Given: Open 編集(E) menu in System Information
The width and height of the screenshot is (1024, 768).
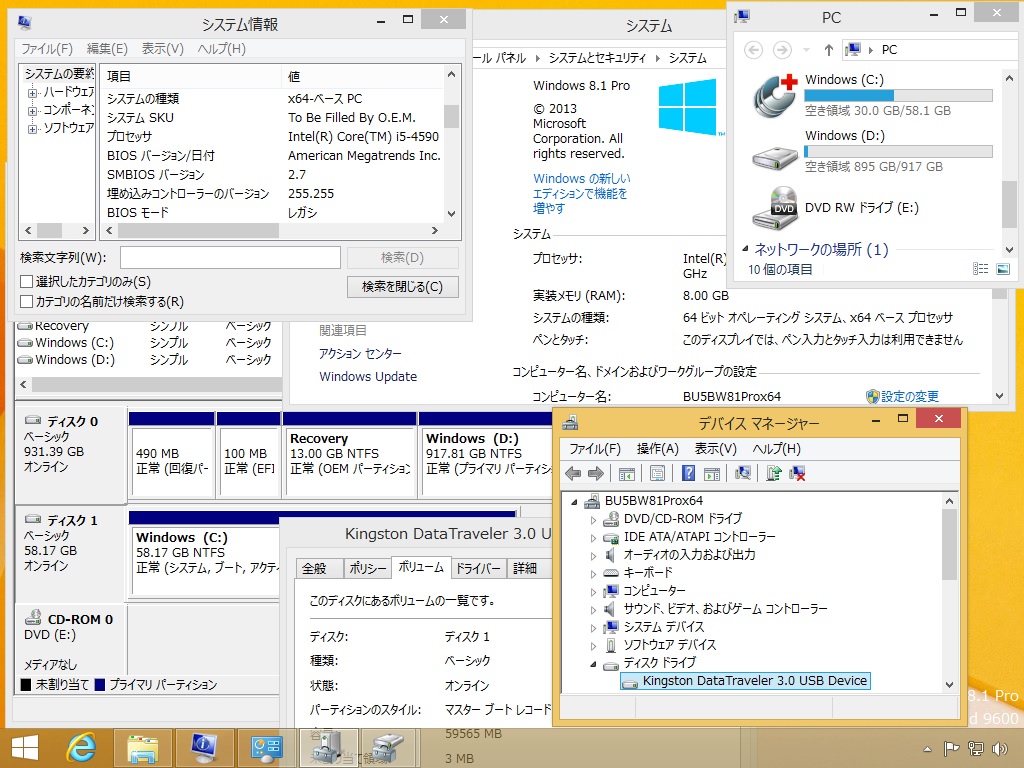Looking at the screenshot, I should pos(107,49).
